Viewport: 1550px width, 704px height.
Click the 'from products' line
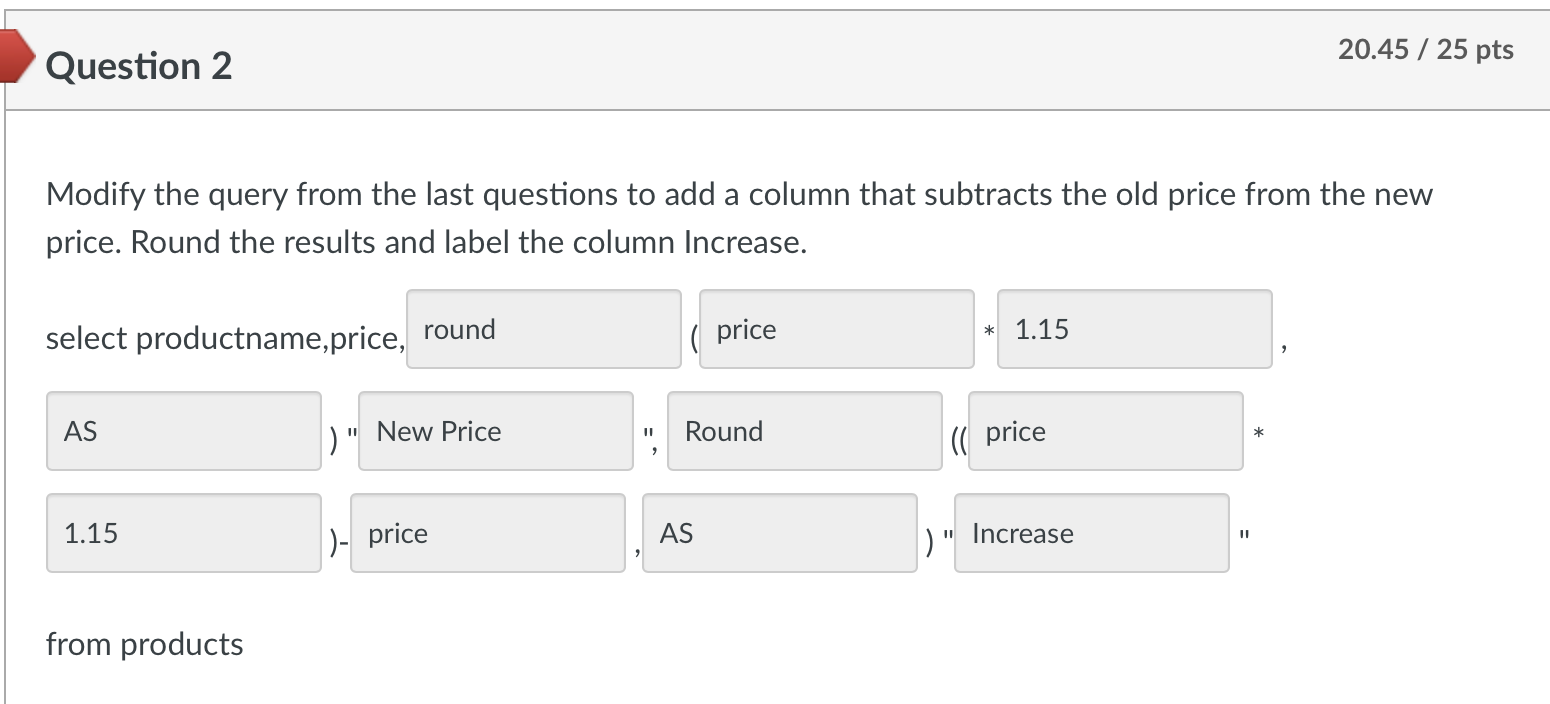(x=144, y=644)
